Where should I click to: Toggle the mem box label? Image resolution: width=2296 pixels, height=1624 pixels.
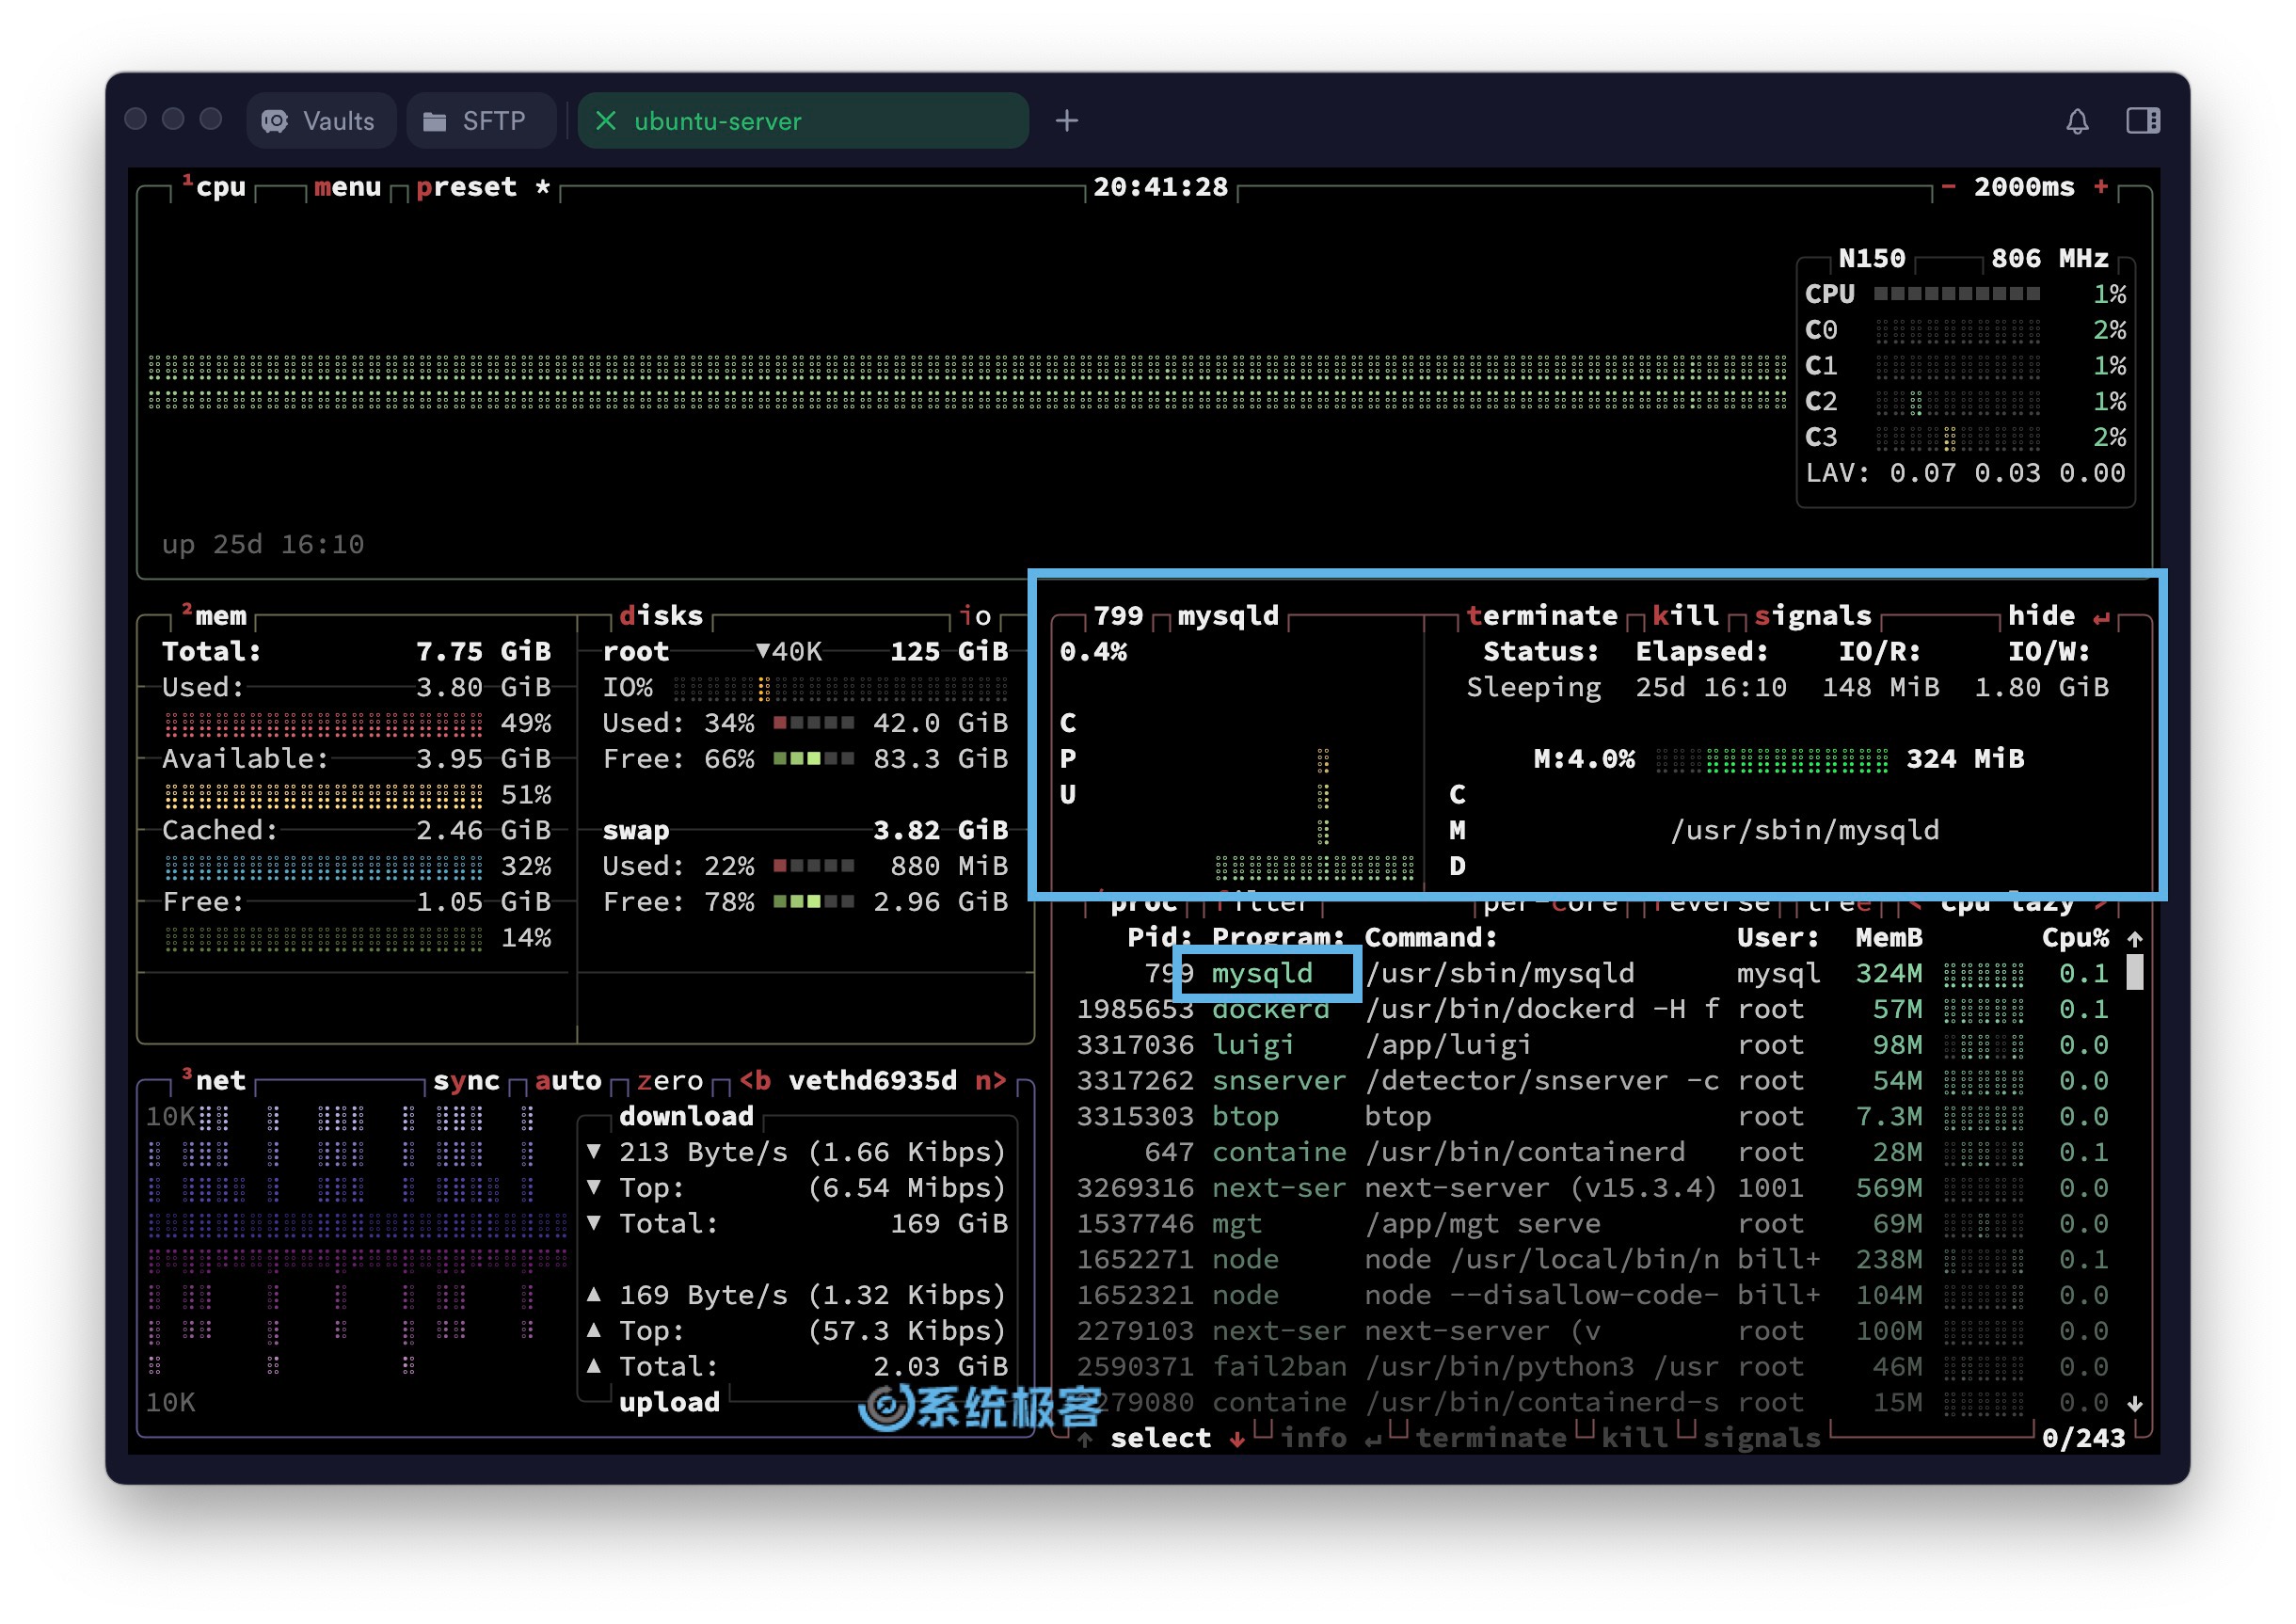click(214, 615)
